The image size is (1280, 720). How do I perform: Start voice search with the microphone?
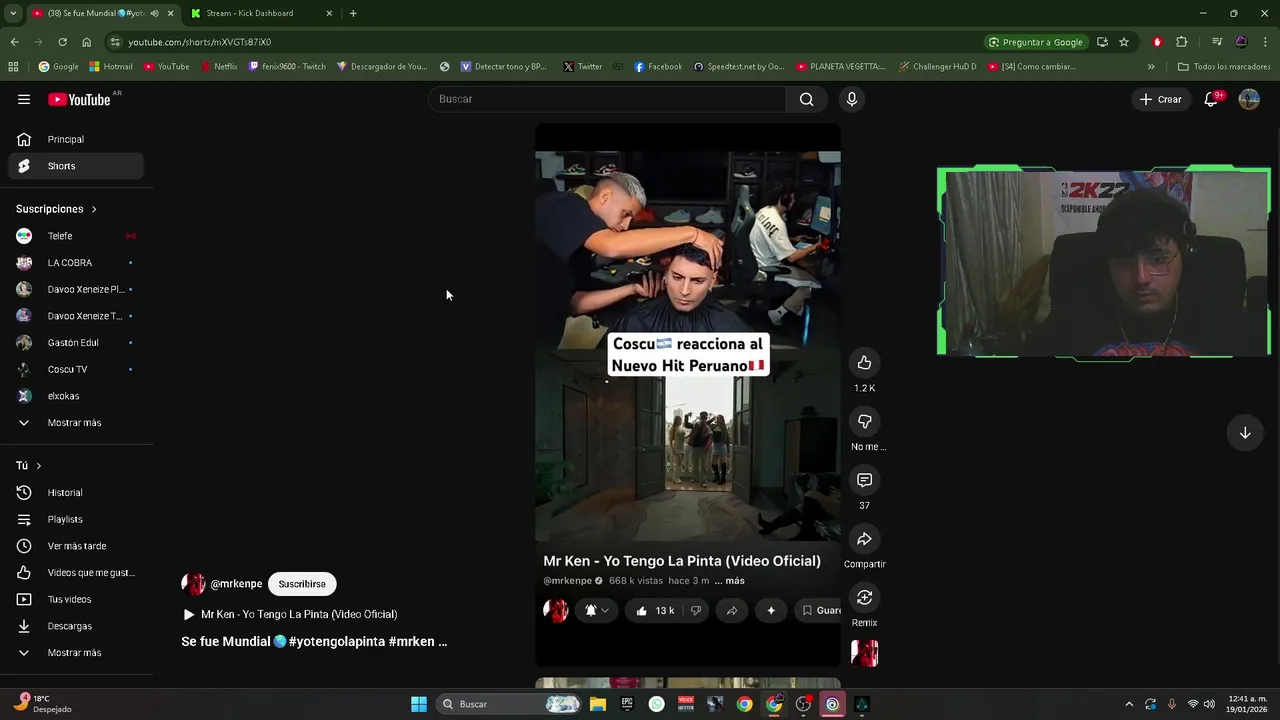[x=852, y=99]
